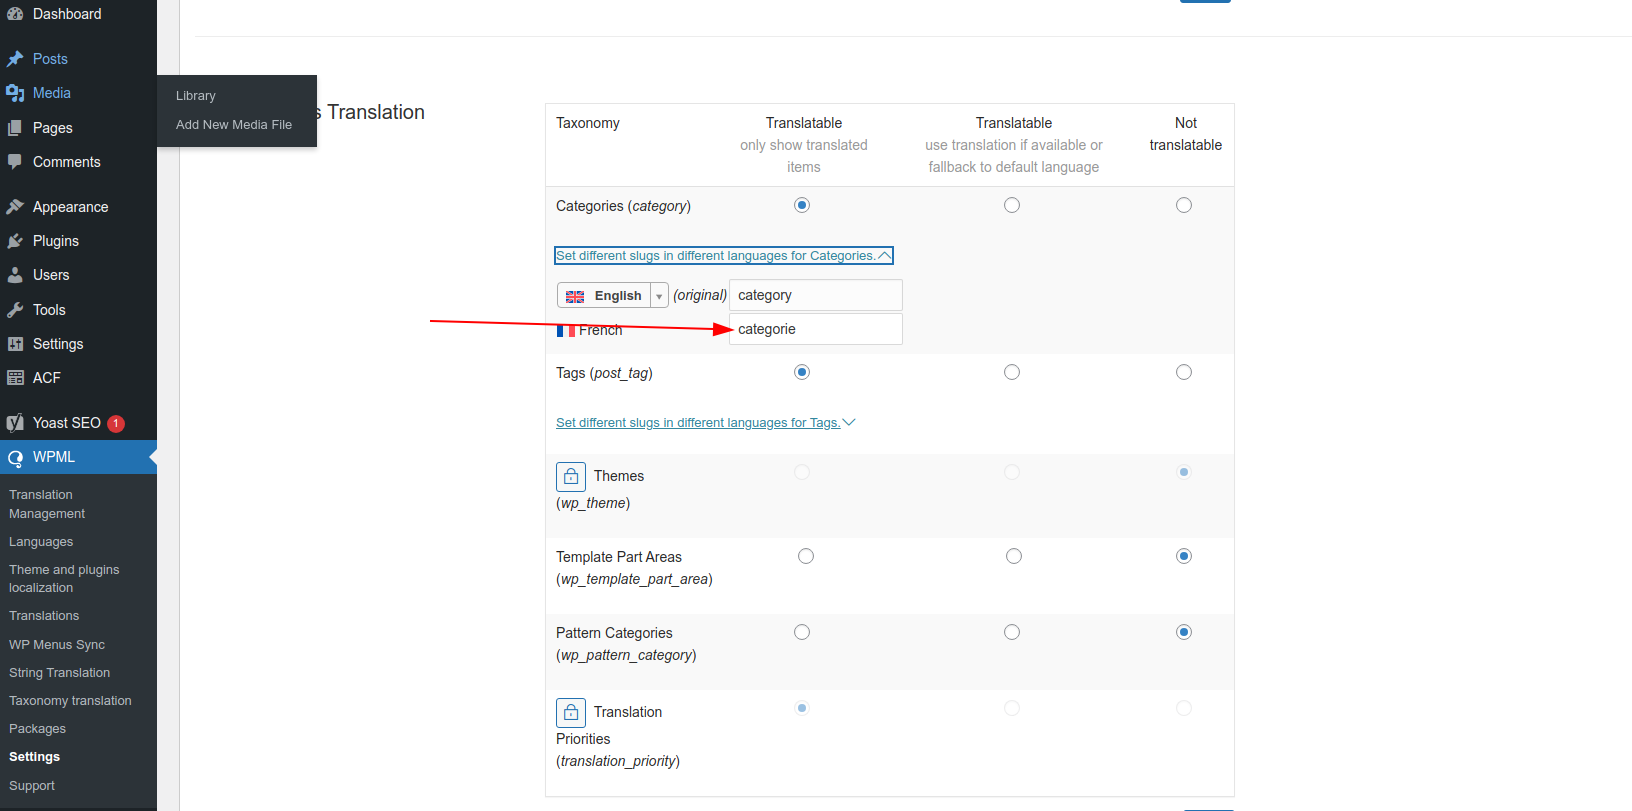This screenshot has height=811, width=1632.
Task: Click the English original slug field
Action: 815,295
